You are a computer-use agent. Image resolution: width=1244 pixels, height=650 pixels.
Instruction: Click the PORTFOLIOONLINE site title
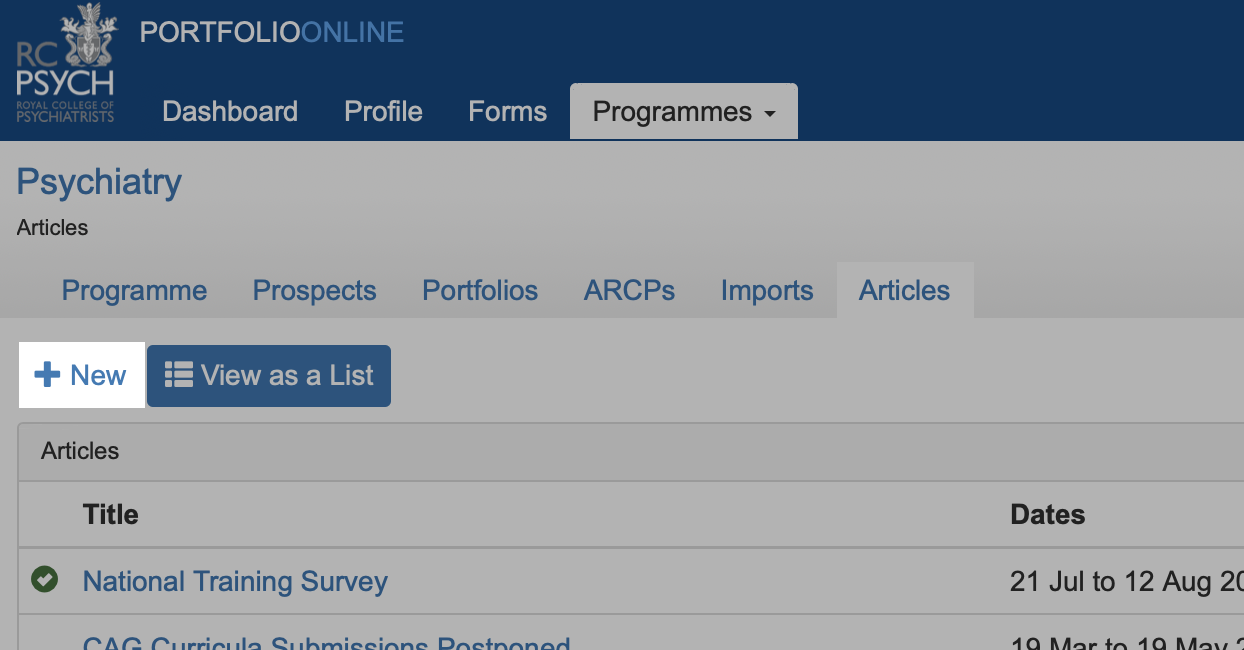[x=271, y=32]
